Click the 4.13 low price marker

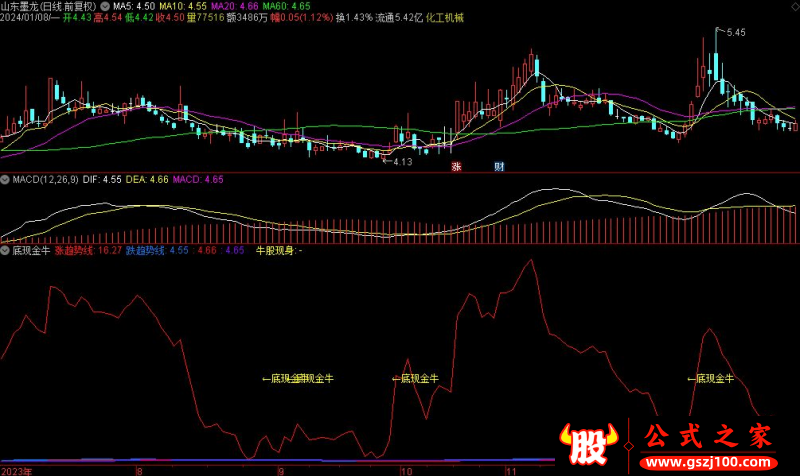(402, 161)
